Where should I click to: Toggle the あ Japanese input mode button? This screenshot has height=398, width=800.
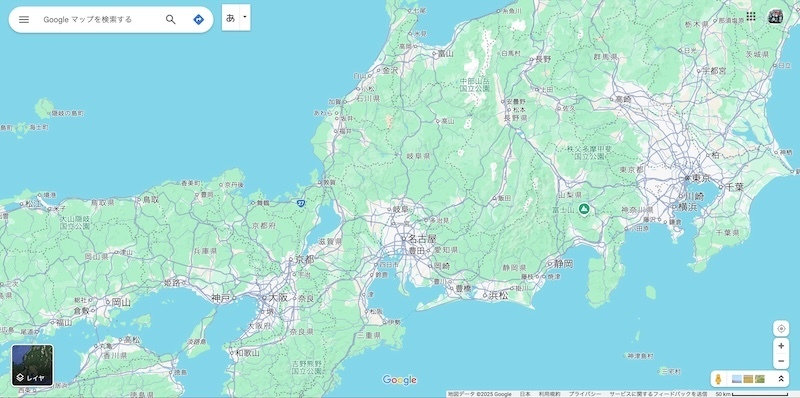[x=231, y=17]
